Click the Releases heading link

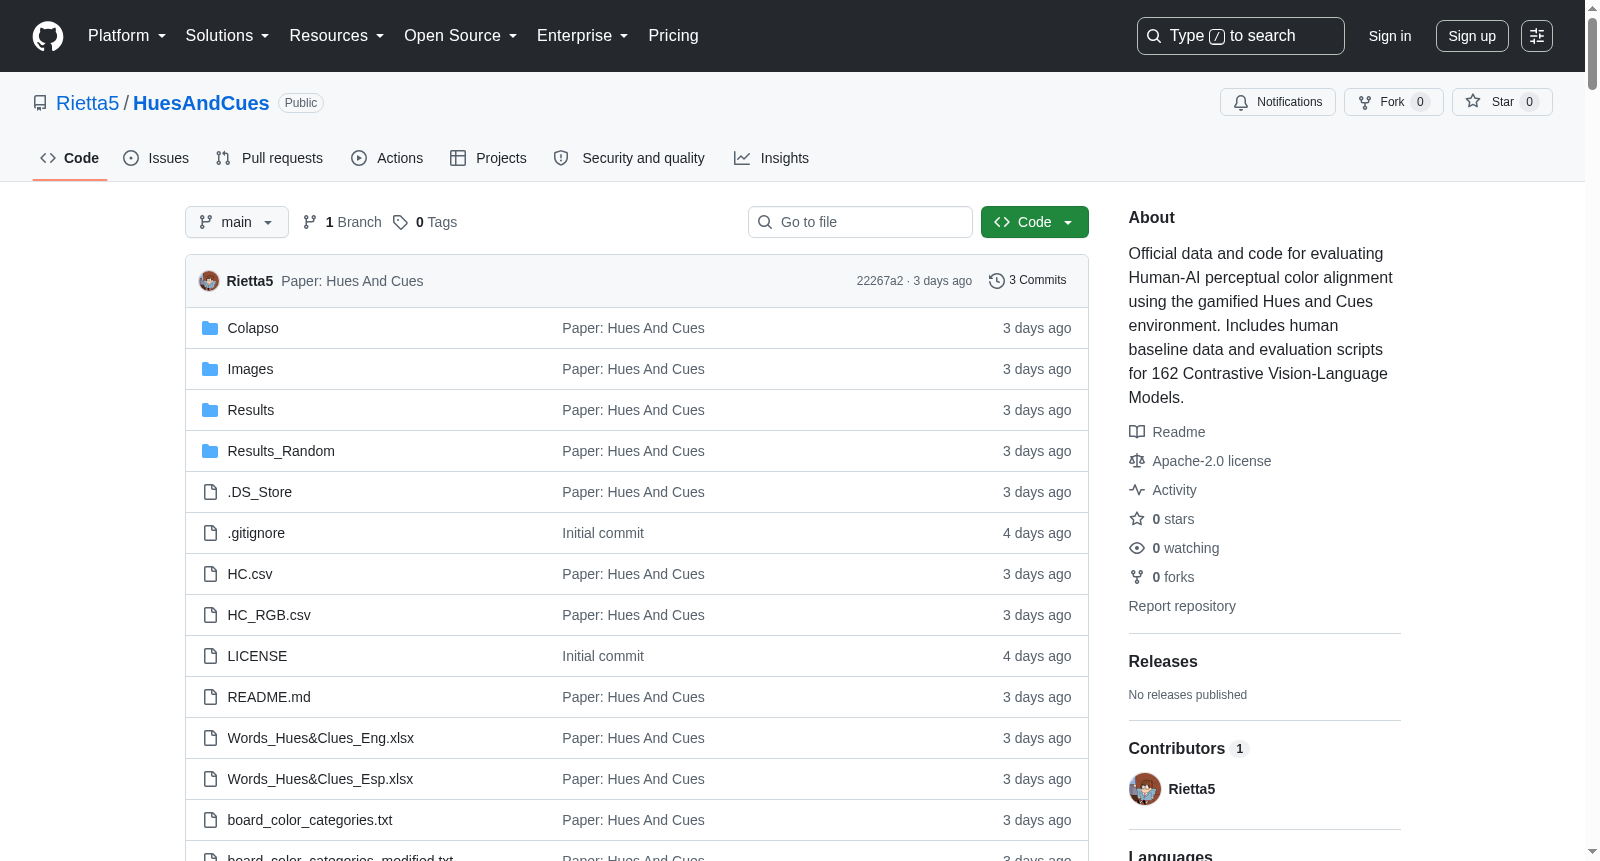1163,662
